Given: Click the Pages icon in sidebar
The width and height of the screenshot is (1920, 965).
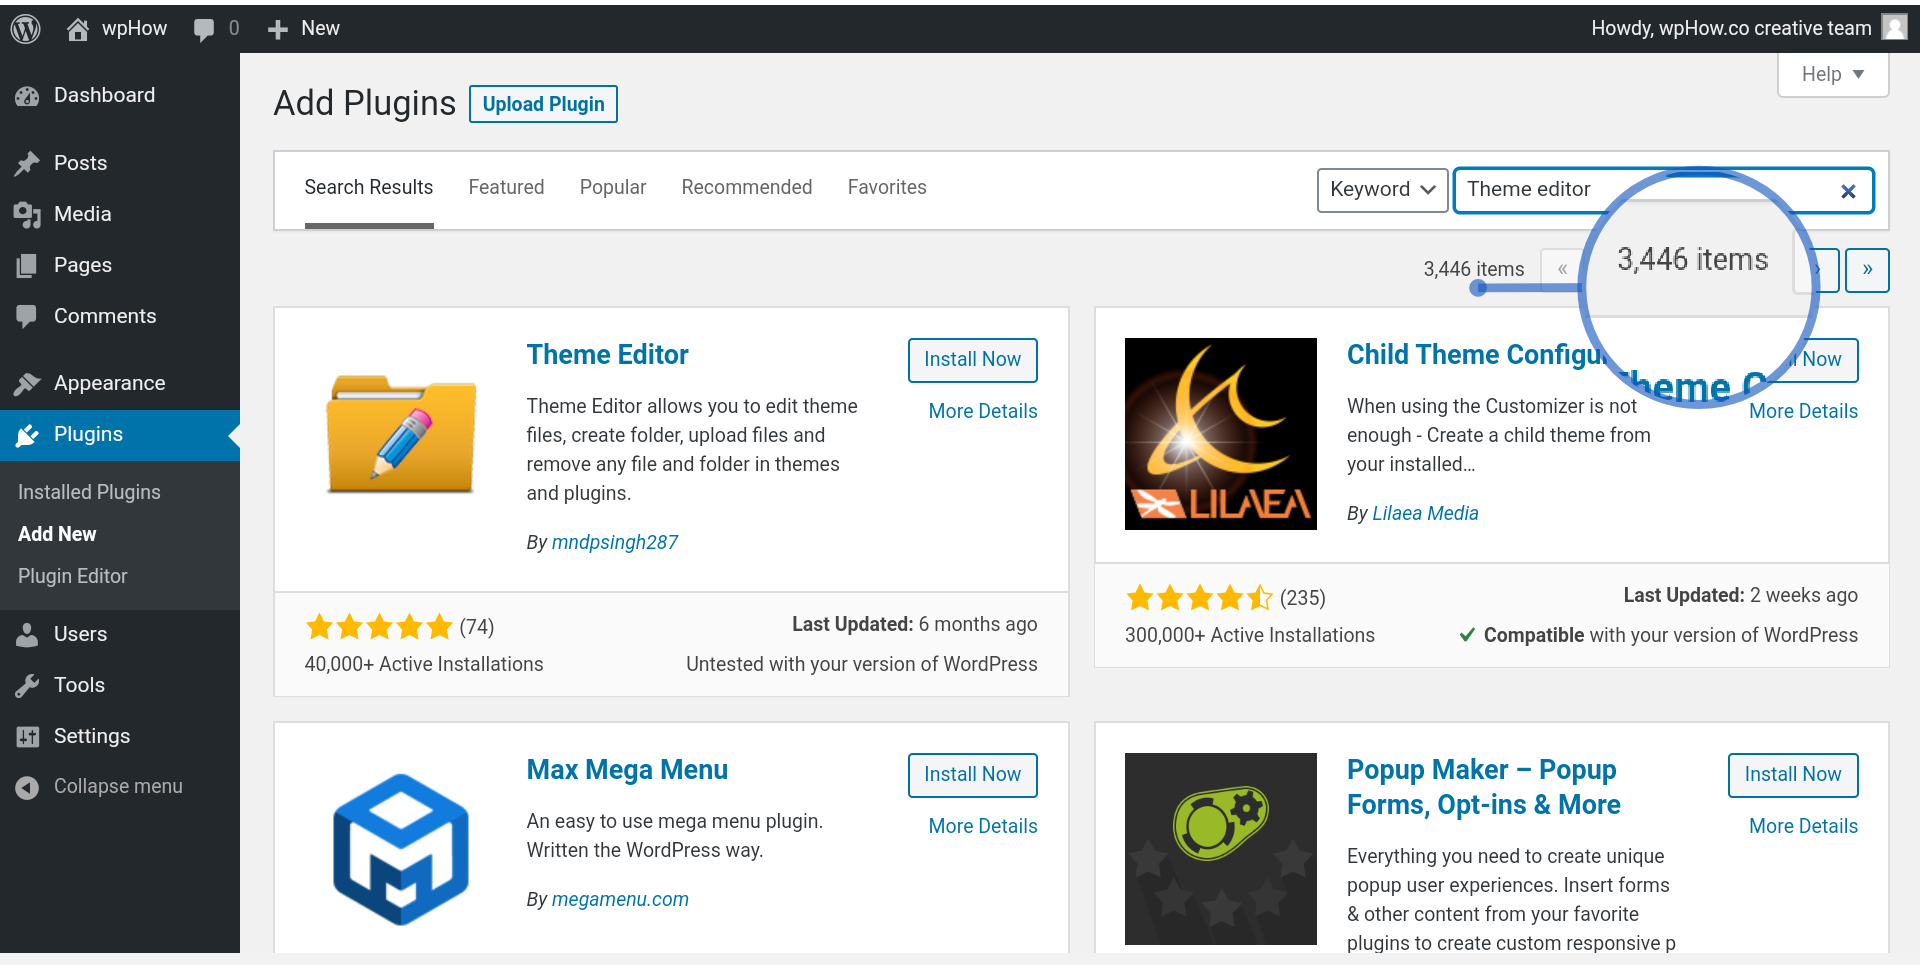Looking at the screenshot, I should pyautogui.click(x=27, y=265).
